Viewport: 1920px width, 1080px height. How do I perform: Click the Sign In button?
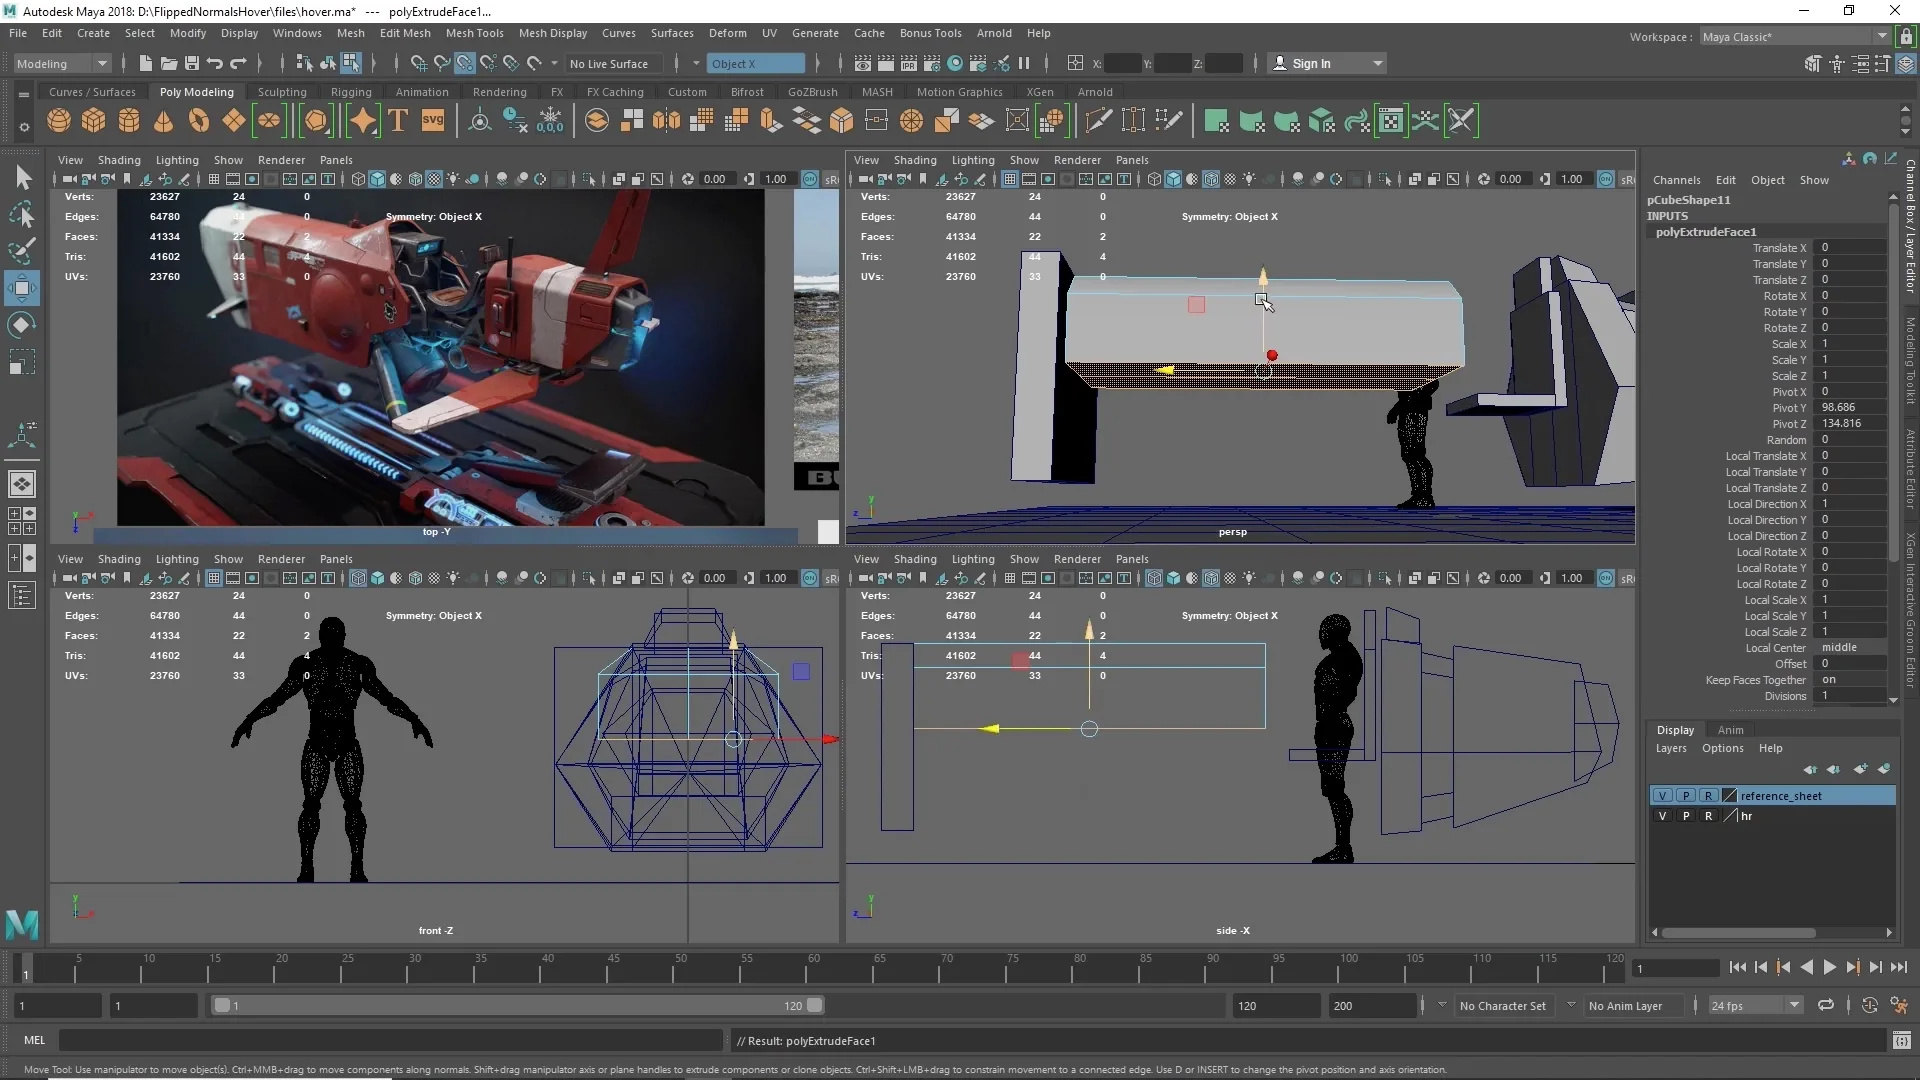click(1313, 63)
